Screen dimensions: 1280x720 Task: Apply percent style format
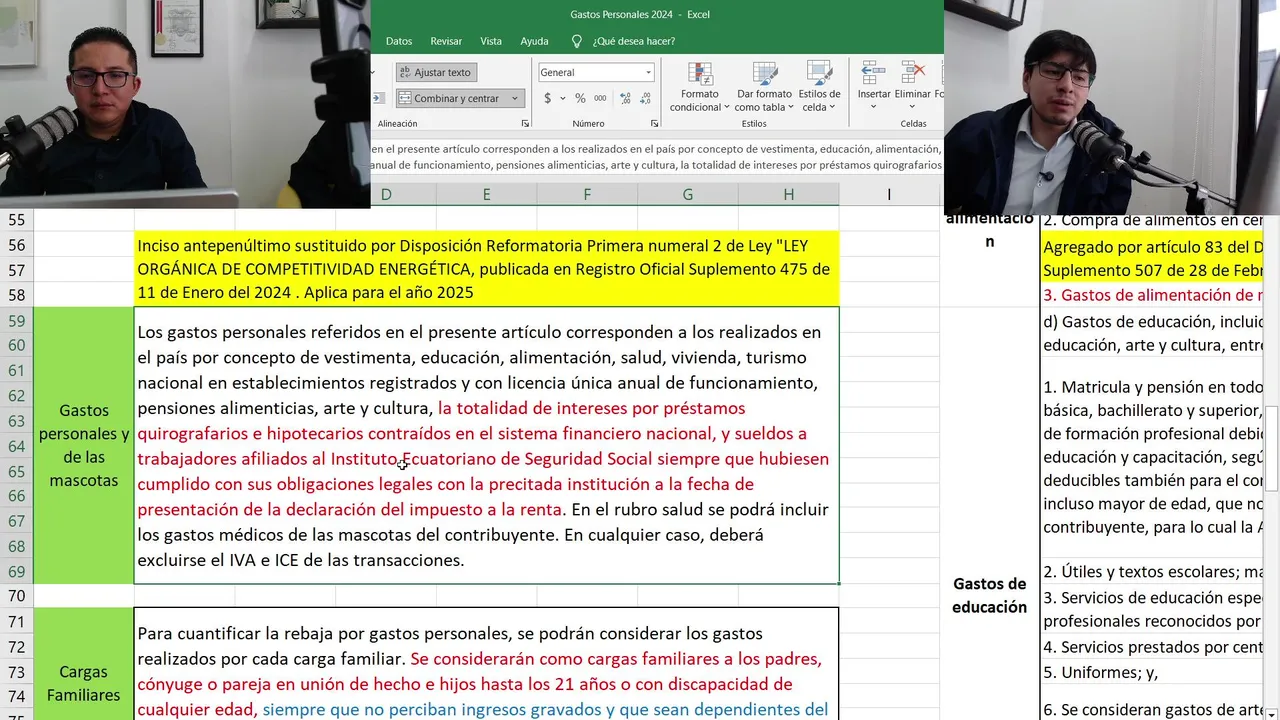[x=580, y=98]
